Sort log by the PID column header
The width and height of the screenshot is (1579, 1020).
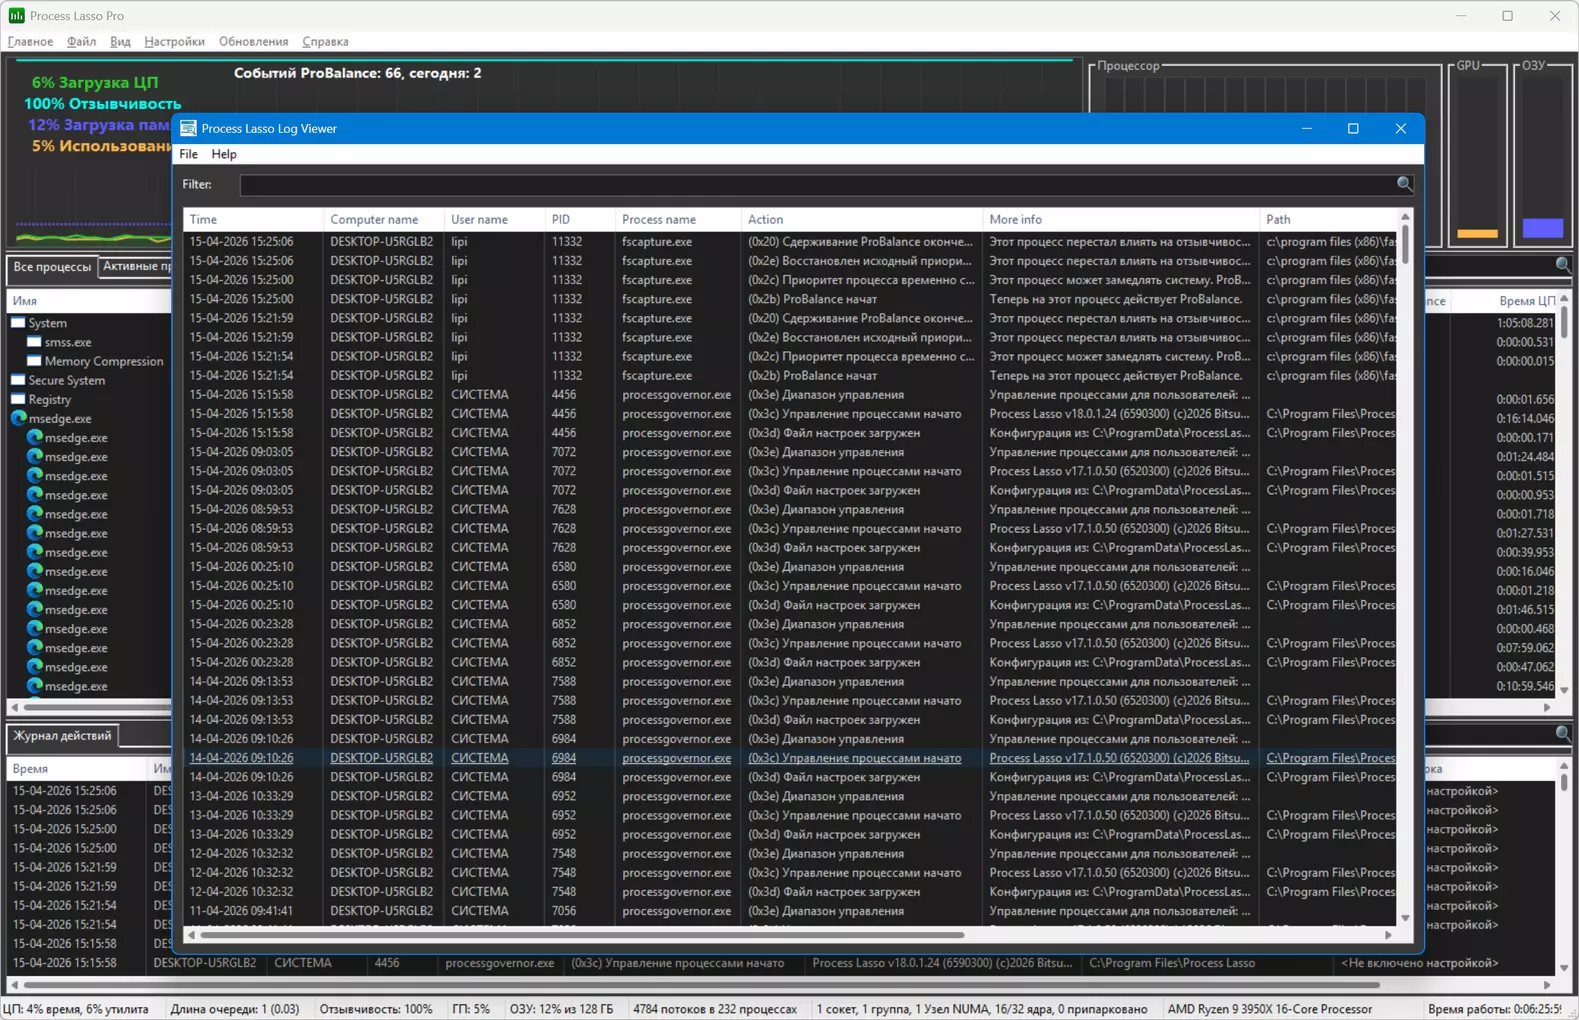[560, 219]
